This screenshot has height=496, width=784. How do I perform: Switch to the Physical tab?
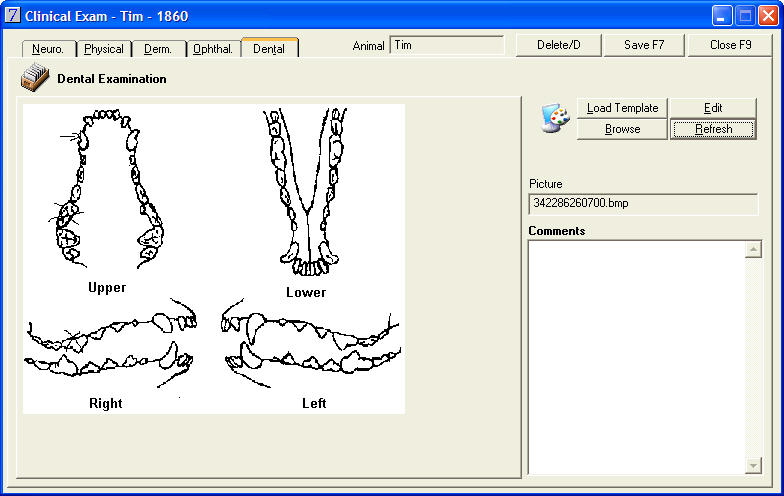coord(104,49)
